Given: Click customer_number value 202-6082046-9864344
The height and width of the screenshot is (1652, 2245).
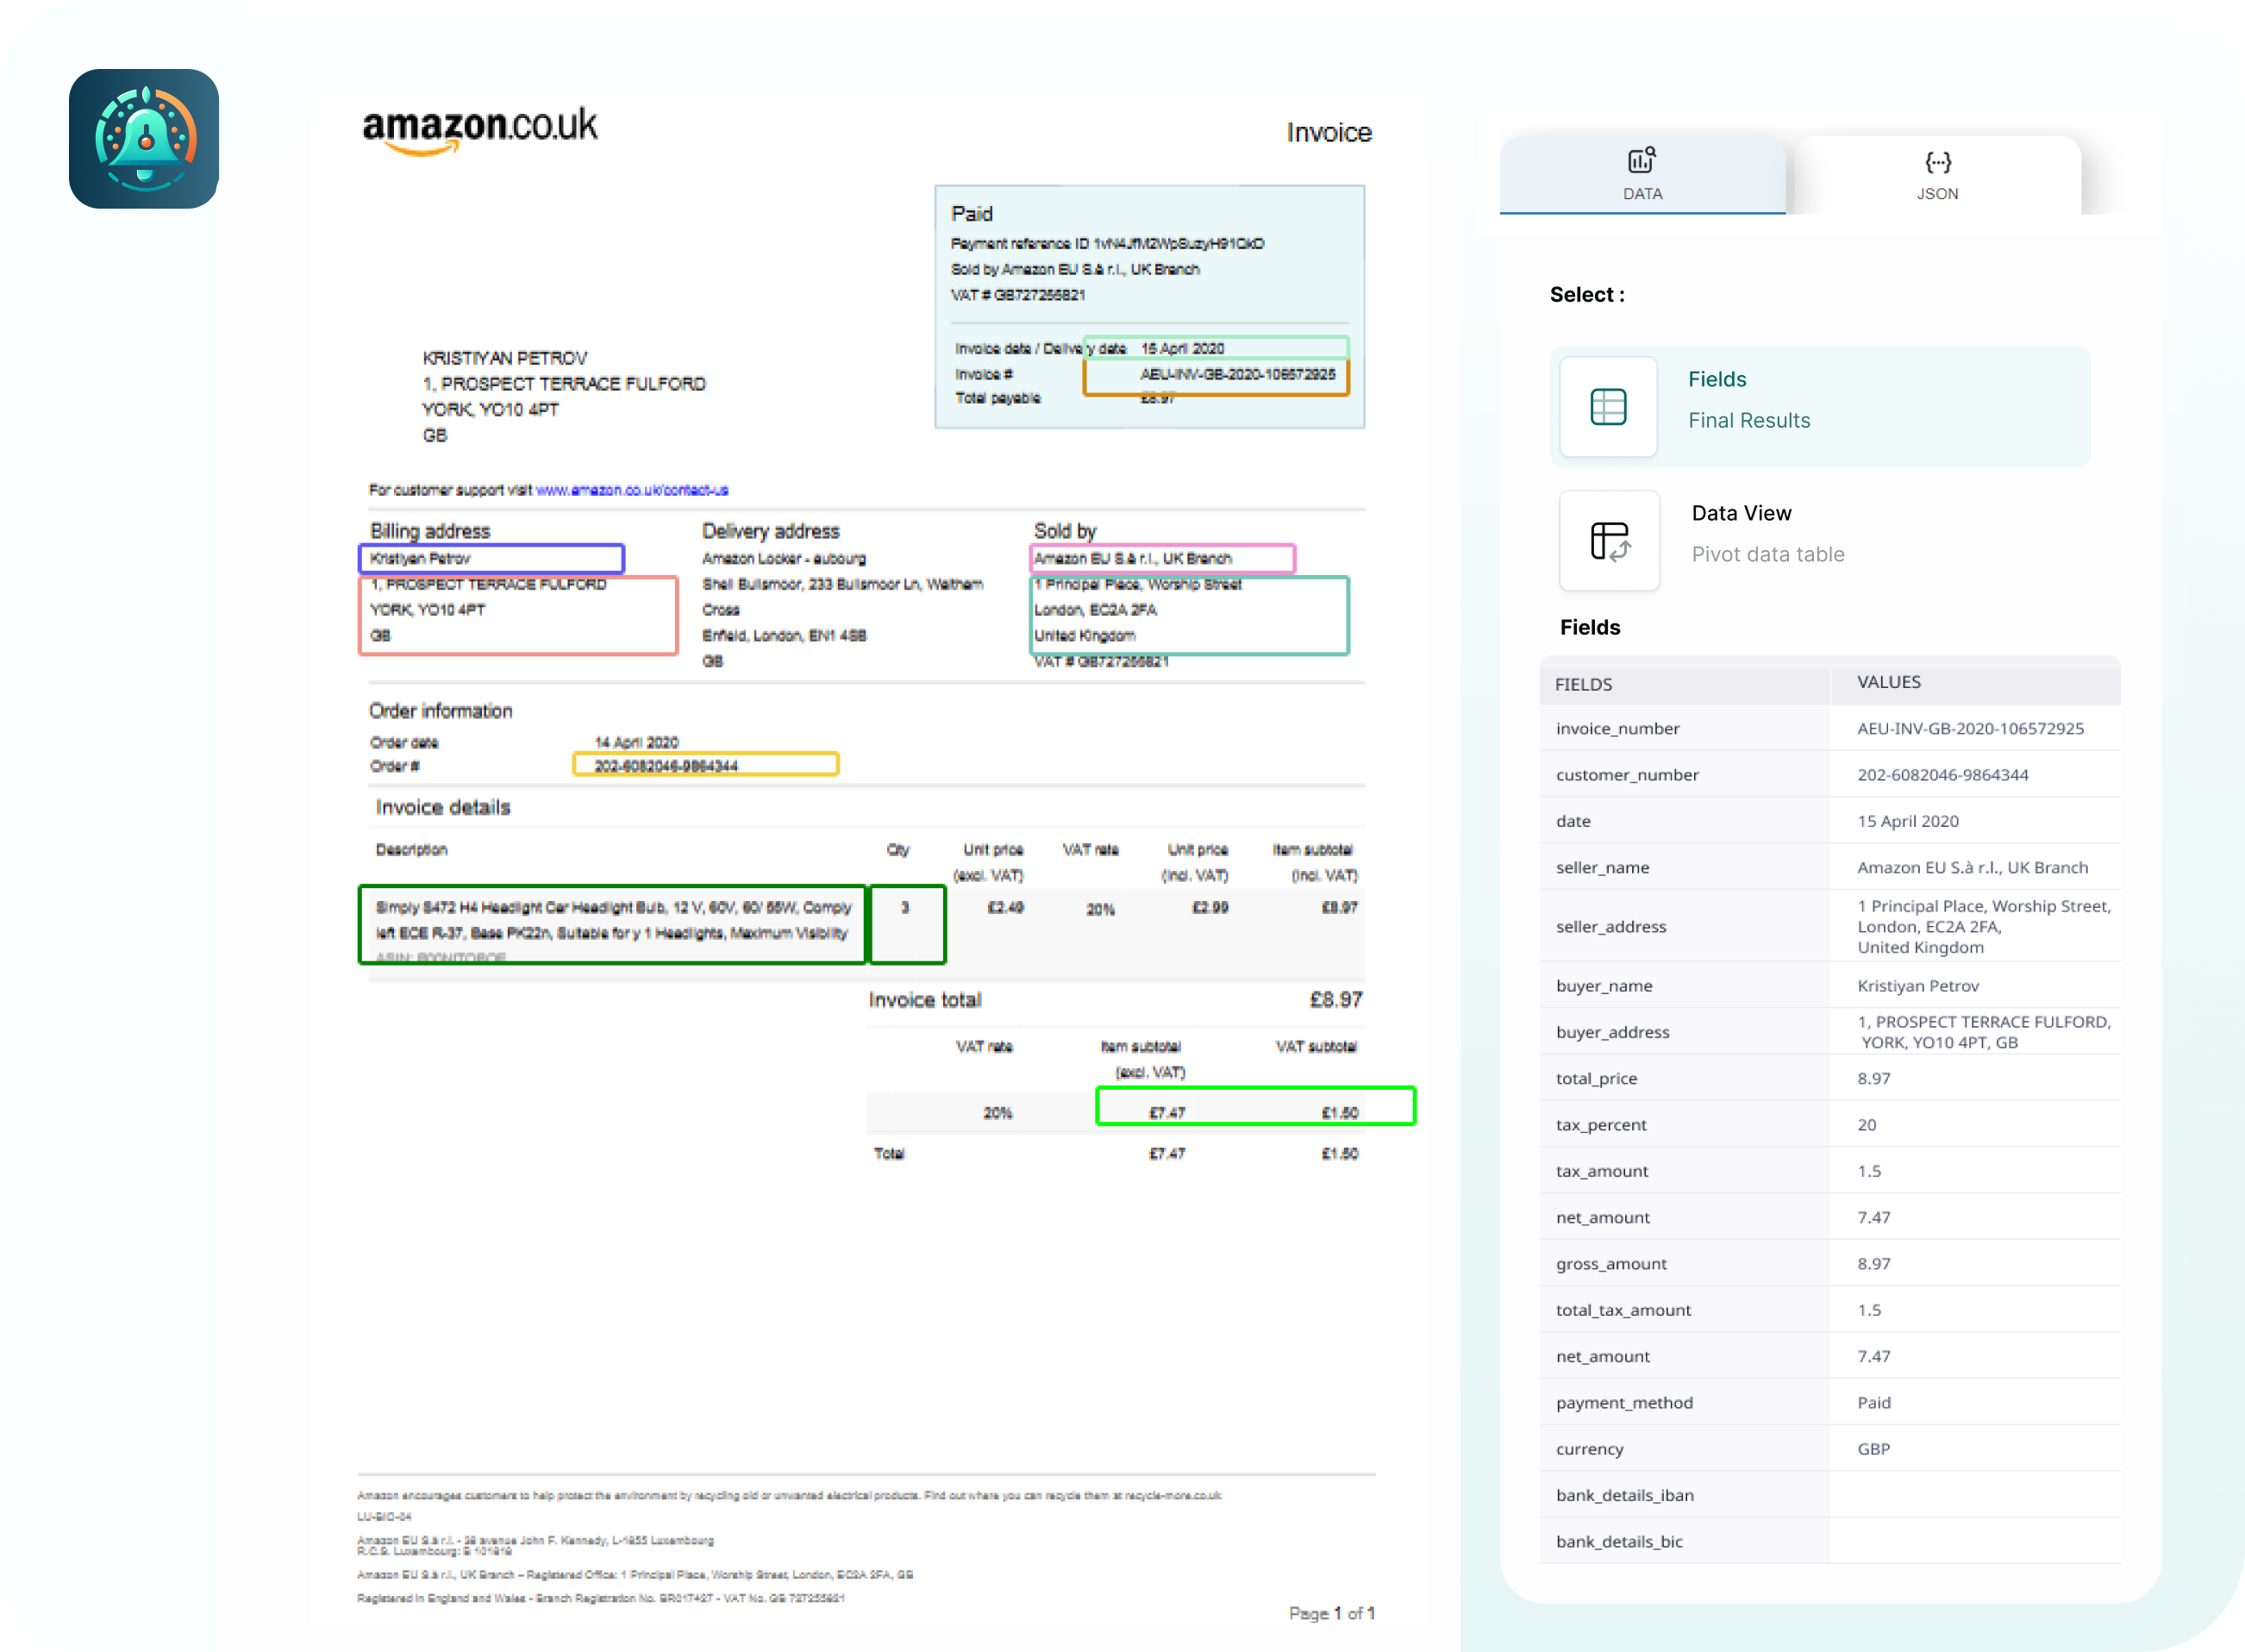Looking at the screenshot, I should click(1942, 774).
